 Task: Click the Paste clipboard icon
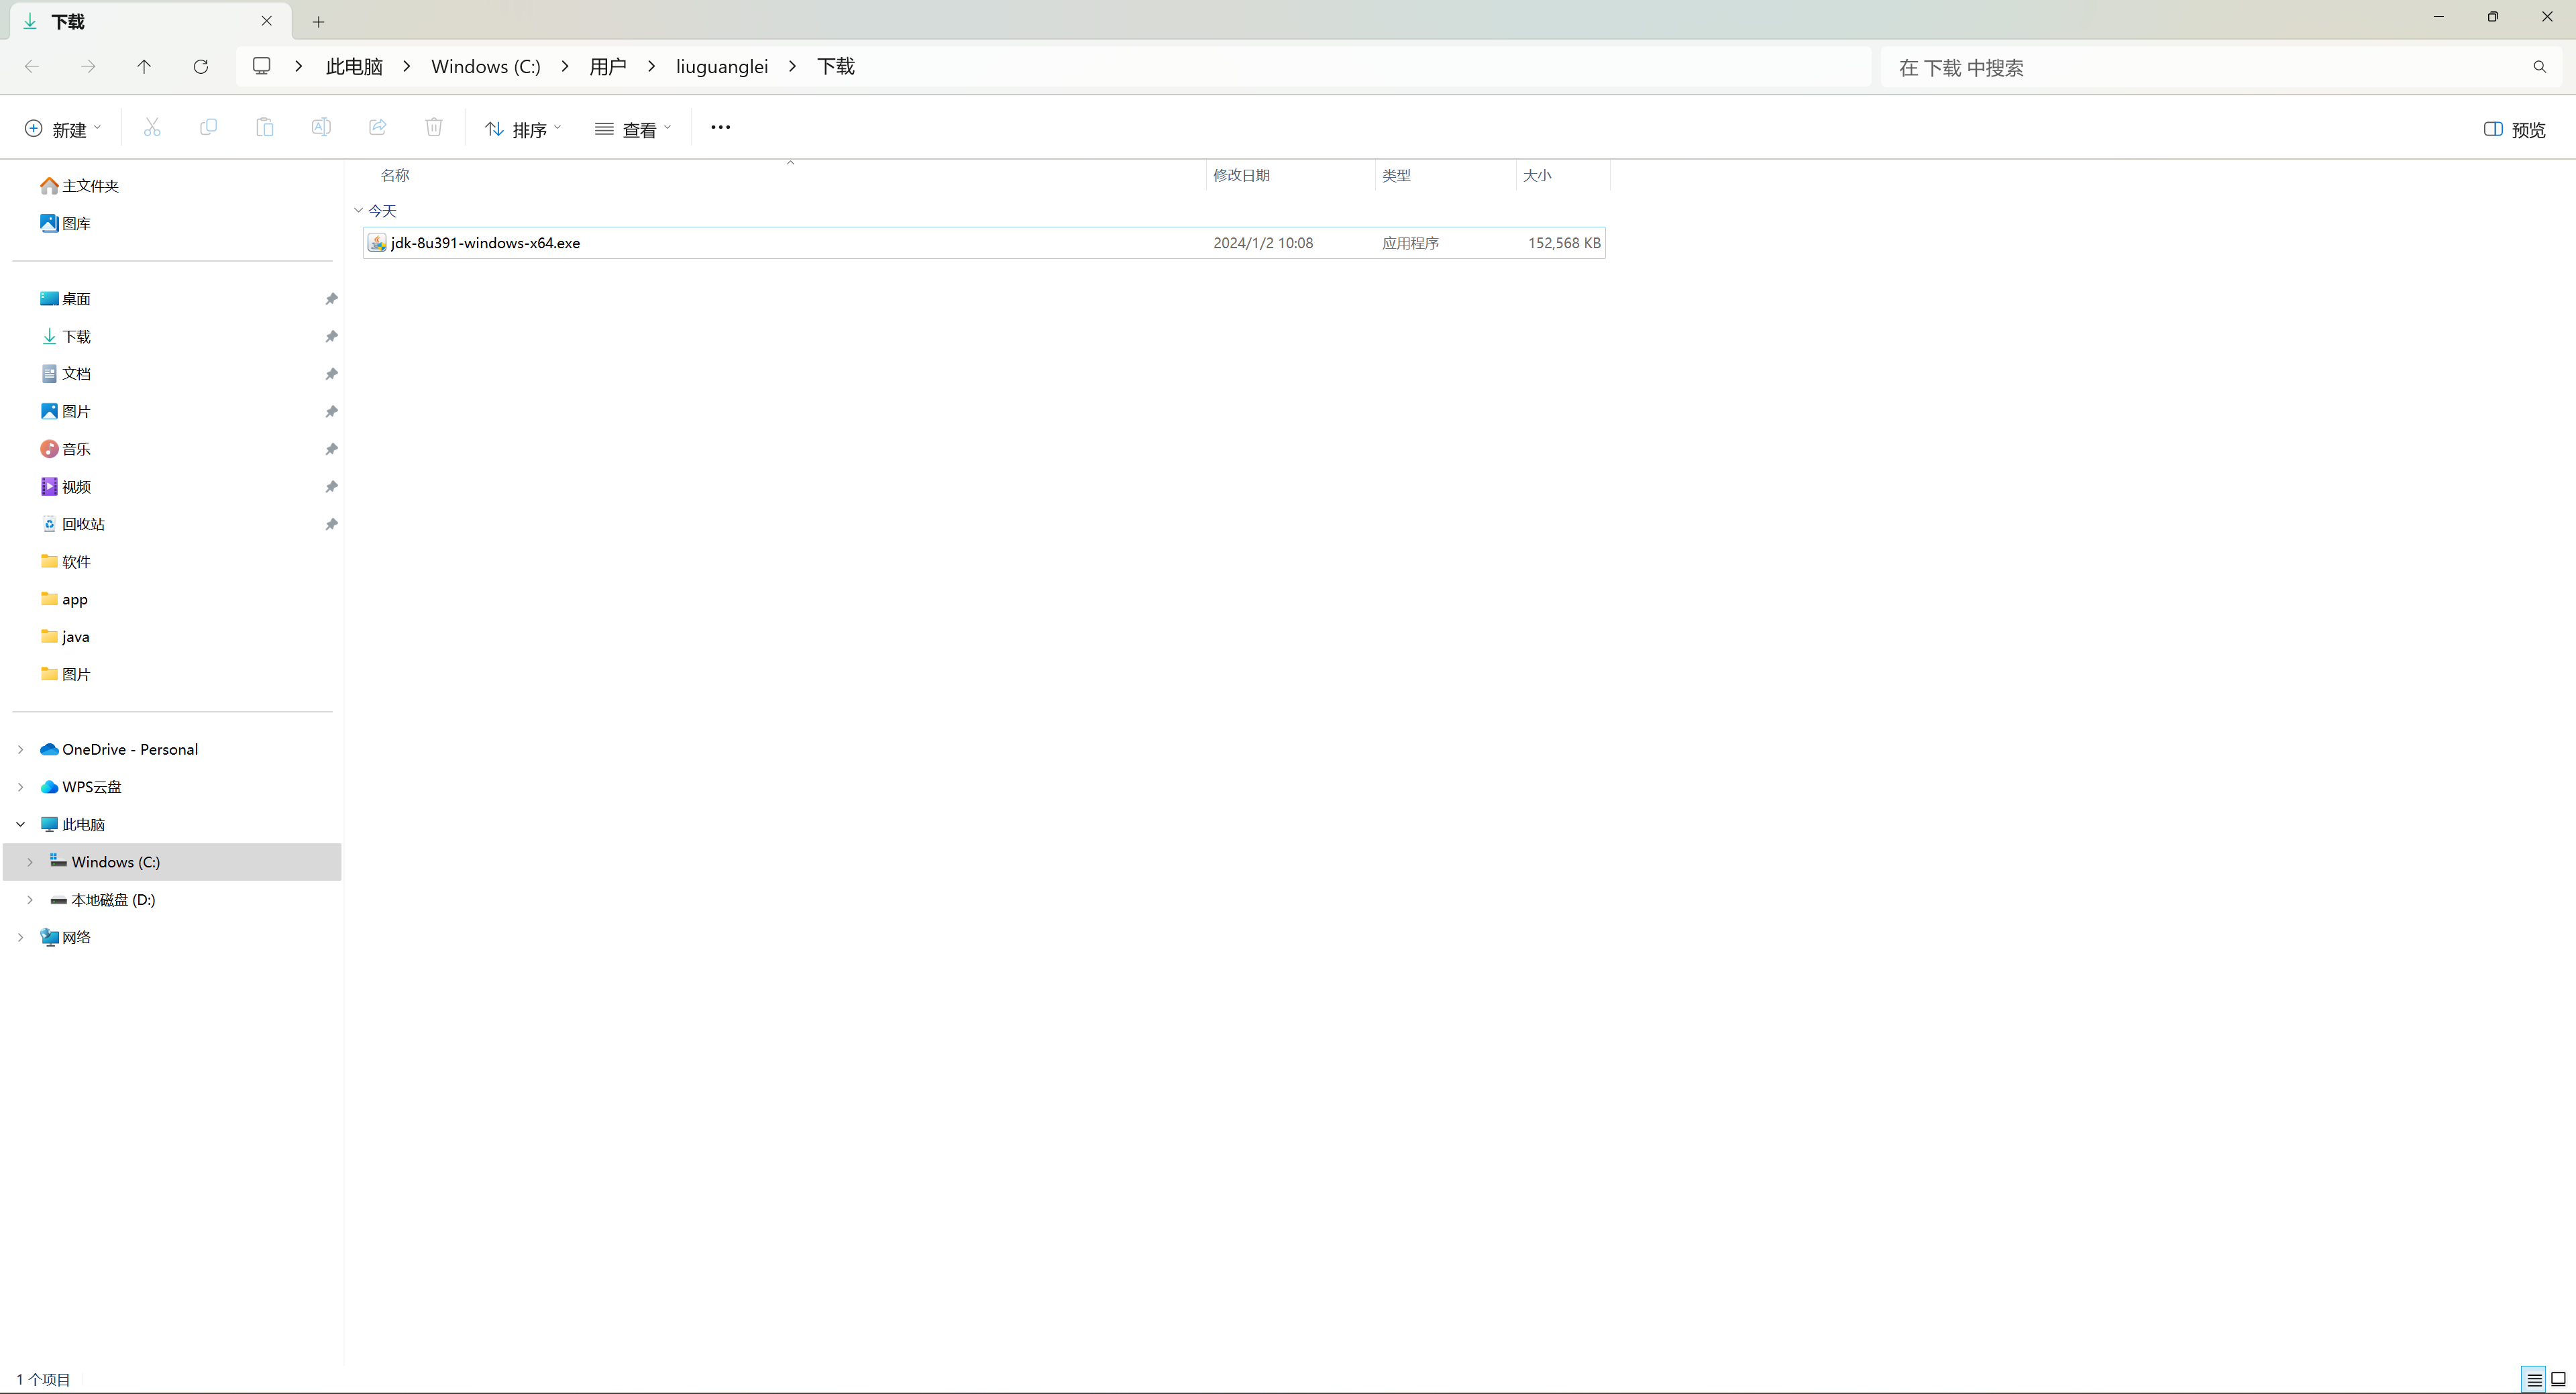[265, 128]
